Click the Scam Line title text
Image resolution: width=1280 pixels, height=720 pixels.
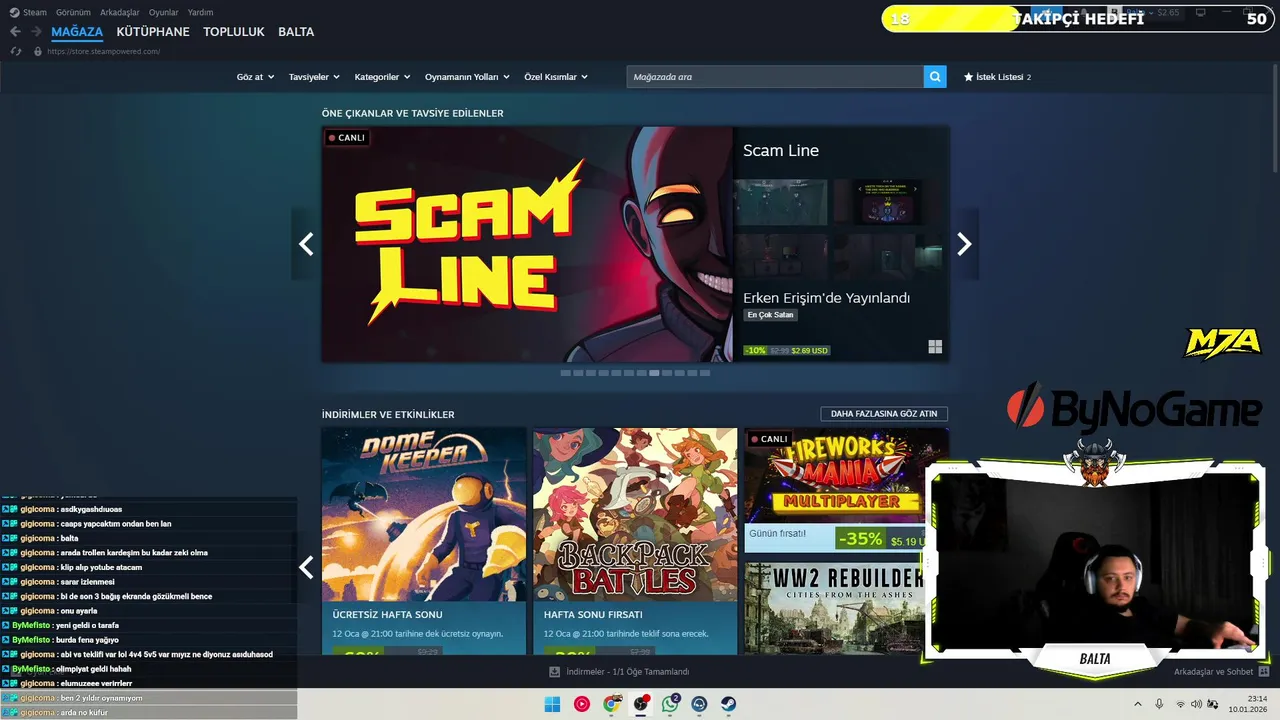pos(781,151)
